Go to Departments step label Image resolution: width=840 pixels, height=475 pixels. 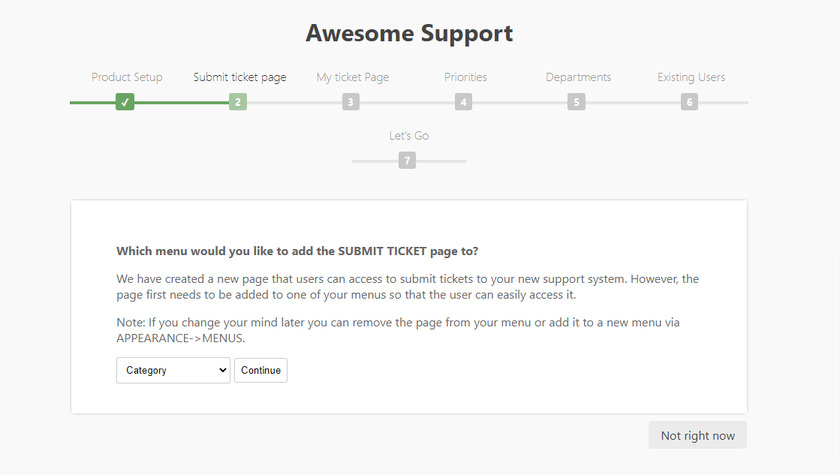(x=578, y=77)
